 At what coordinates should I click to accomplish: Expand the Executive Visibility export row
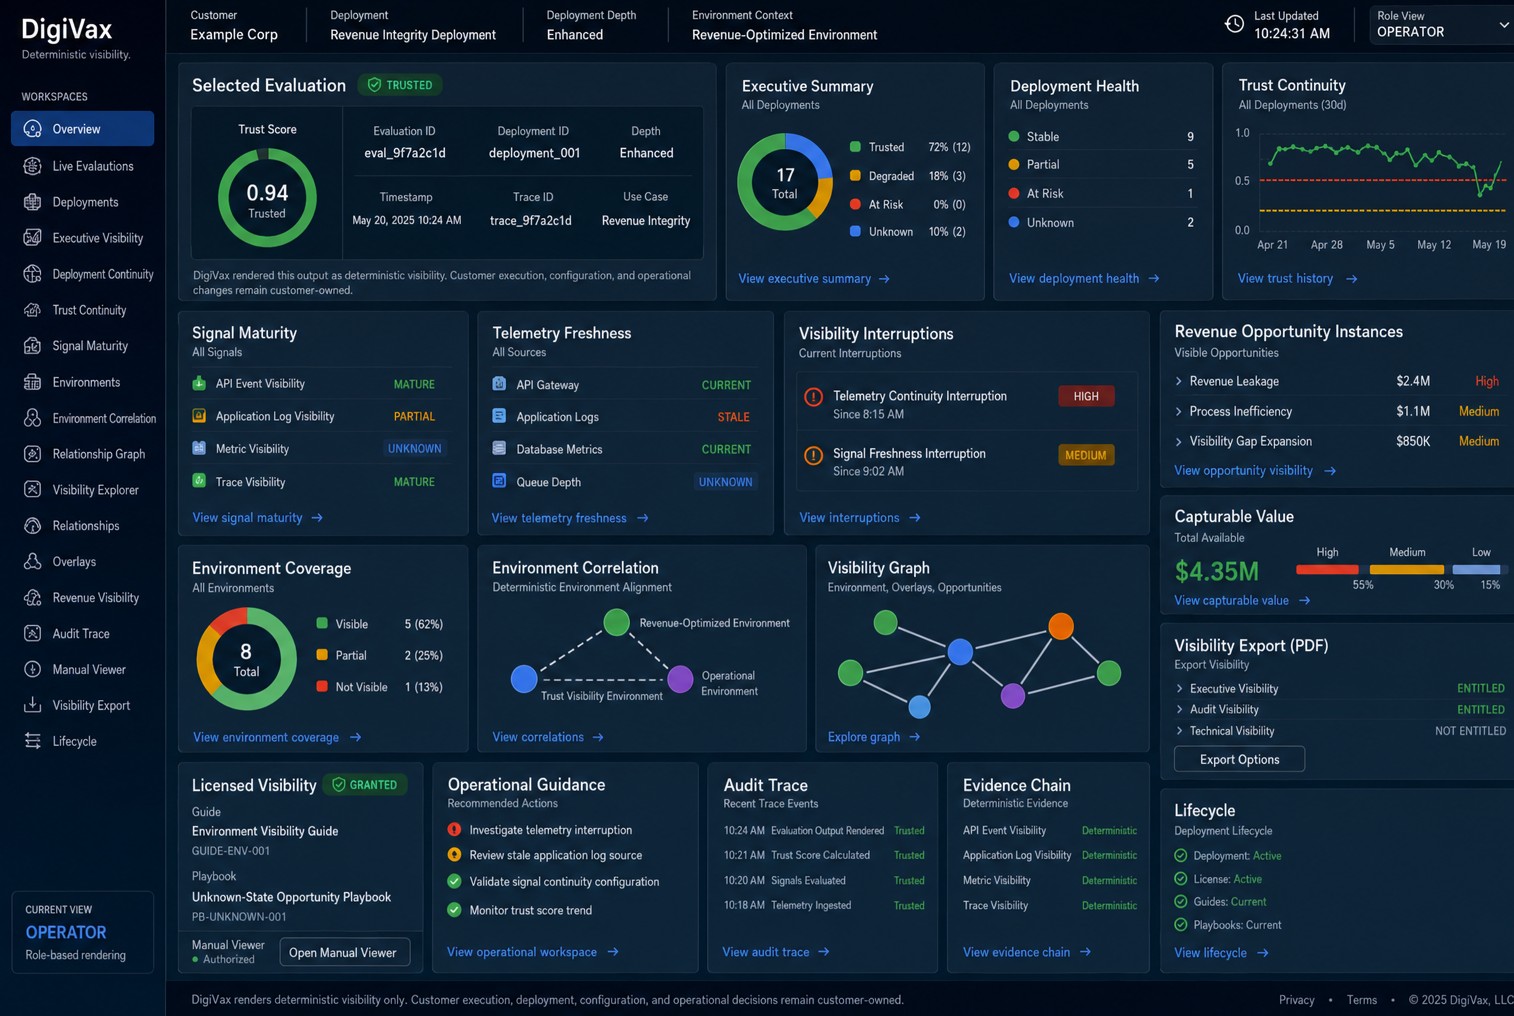[x=1180, y=688]
